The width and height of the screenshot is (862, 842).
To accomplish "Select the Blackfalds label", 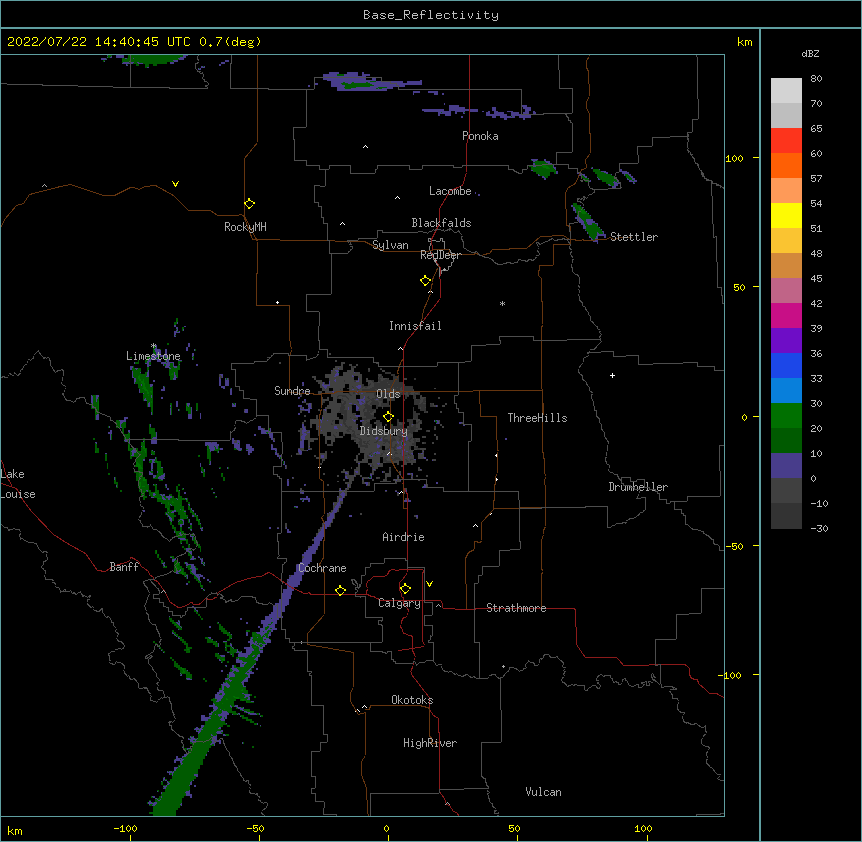I will 441,223.
